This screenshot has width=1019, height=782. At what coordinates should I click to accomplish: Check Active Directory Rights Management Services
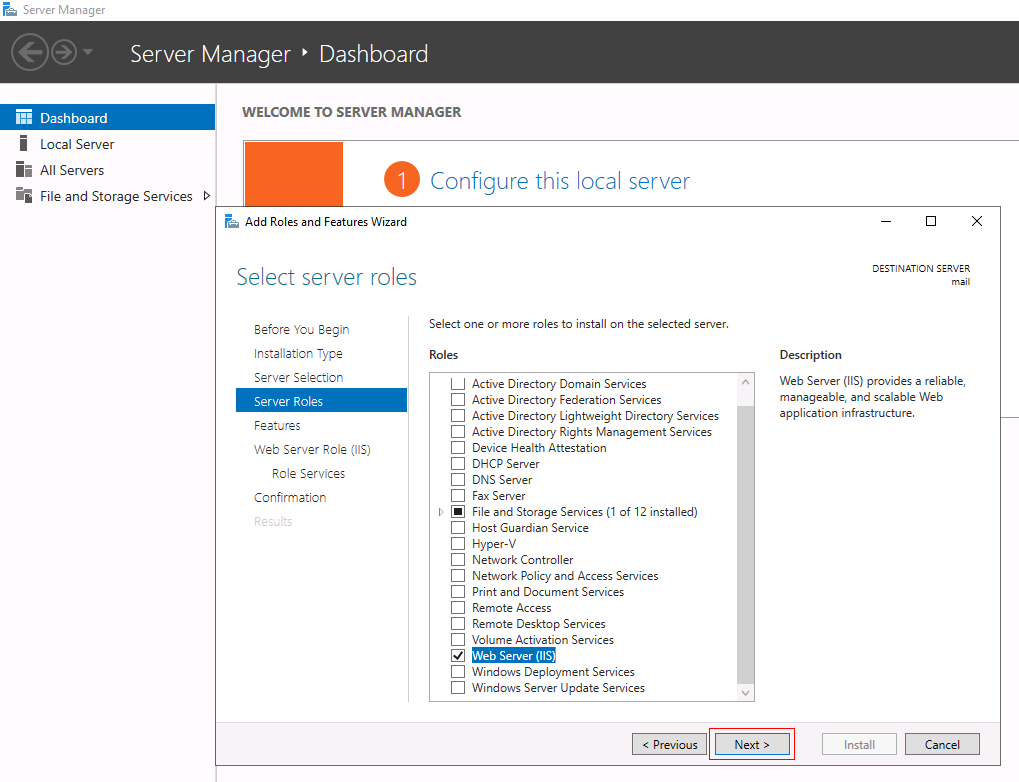pyautogui.click(x=458, y=432)
